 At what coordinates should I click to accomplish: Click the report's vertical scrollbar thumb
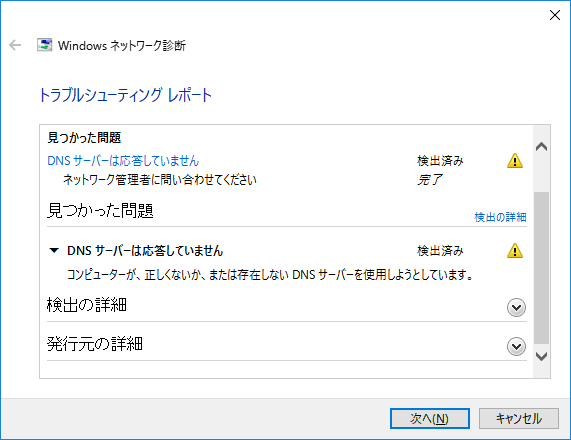(542, 268)
